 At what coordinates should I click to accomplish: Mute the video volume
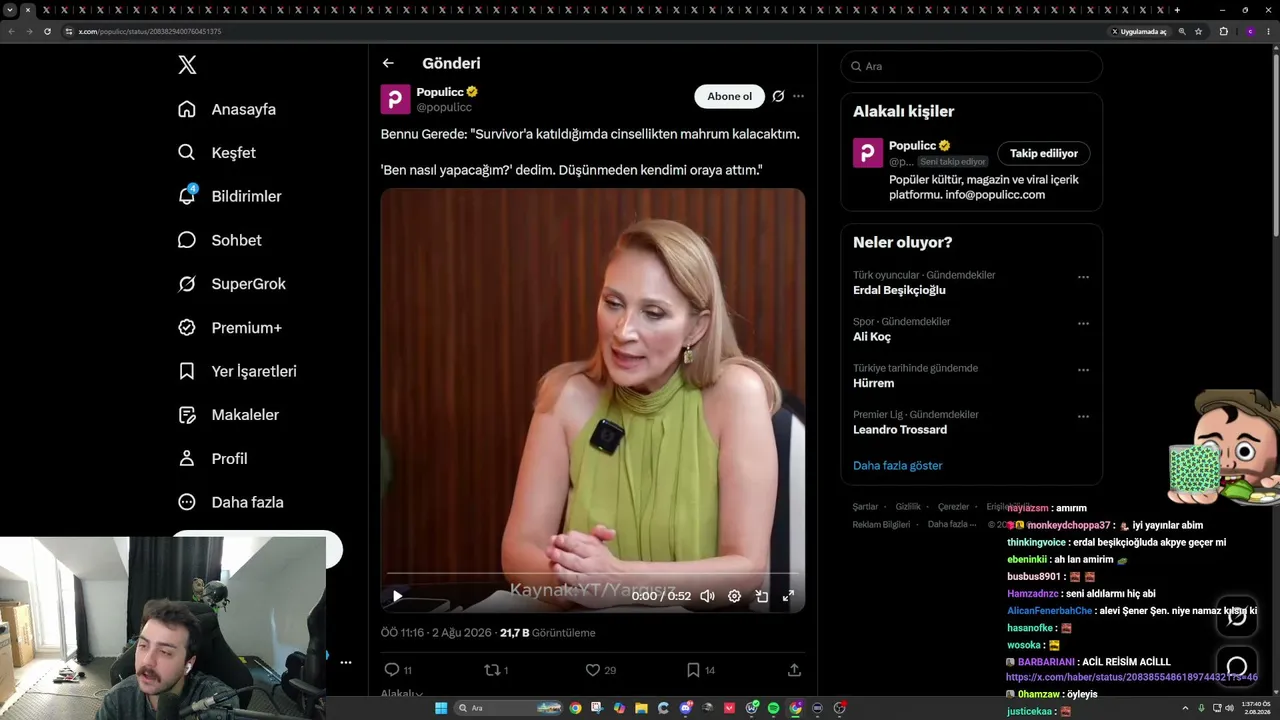(707, 596)
